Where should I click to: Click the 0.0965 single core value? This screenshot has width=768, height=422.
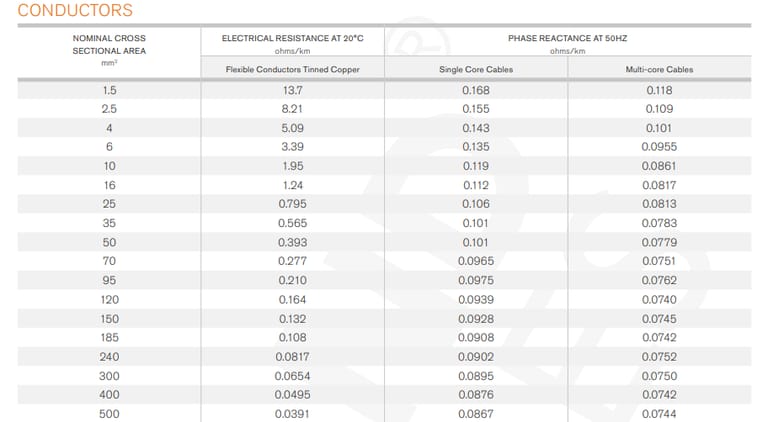pyautogui.click(x=476, y=261)
